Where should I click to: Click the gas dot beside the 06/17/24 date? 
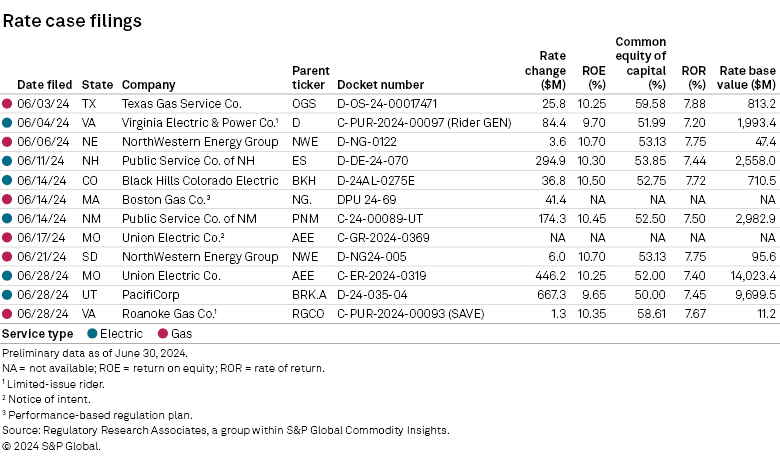(x=7, y=237)
